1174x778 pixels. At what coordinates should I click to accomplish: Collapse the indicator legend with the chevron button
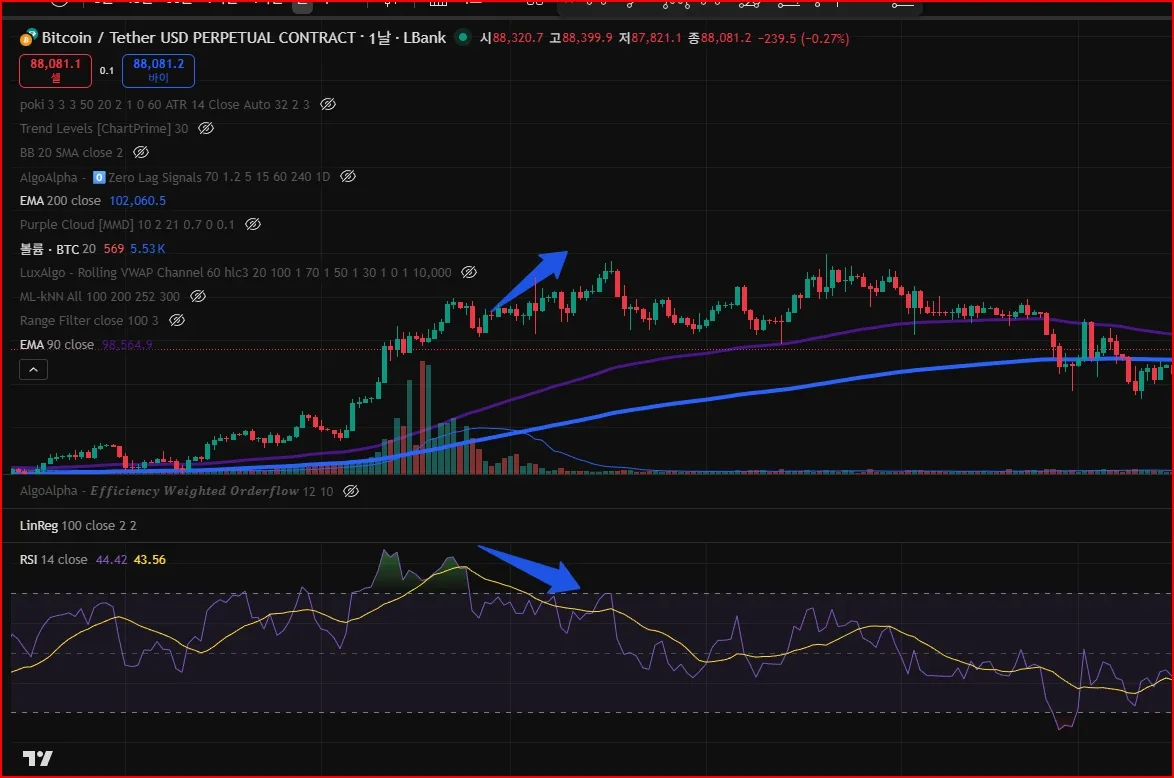[33, 369]
